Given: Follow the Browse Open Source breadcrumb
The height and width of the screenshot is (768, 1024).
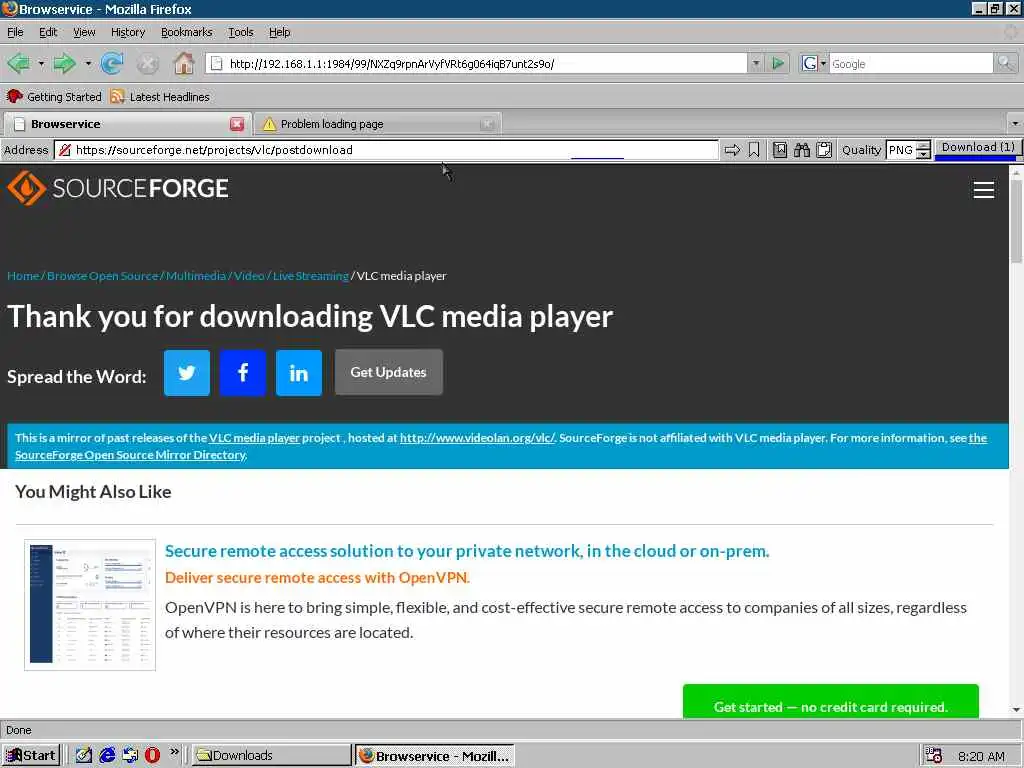Looking at the screenshot, I should (103, 276).
